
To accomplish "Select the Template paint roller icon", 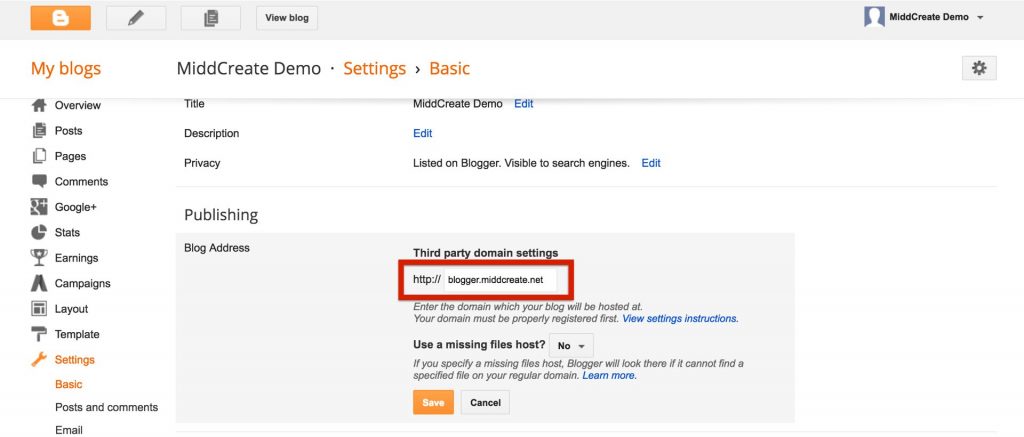I will click(x=39, y=334).
